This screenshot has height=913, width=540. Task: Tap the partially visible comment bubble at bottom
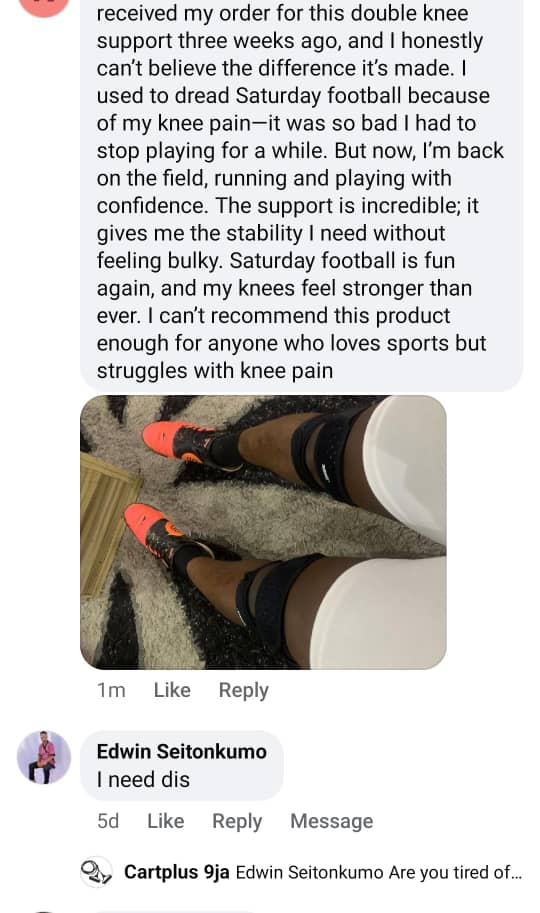[x=175, y=911]
